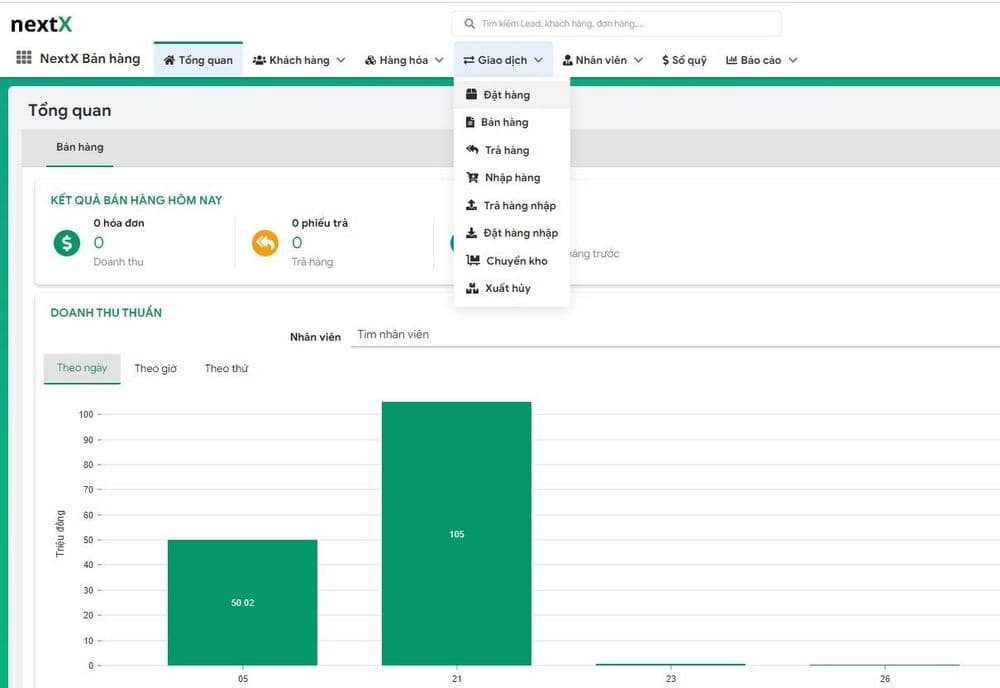Expand the Hàng hóa dropdown menu
1000x688 pixels.
tap(405, 60)
